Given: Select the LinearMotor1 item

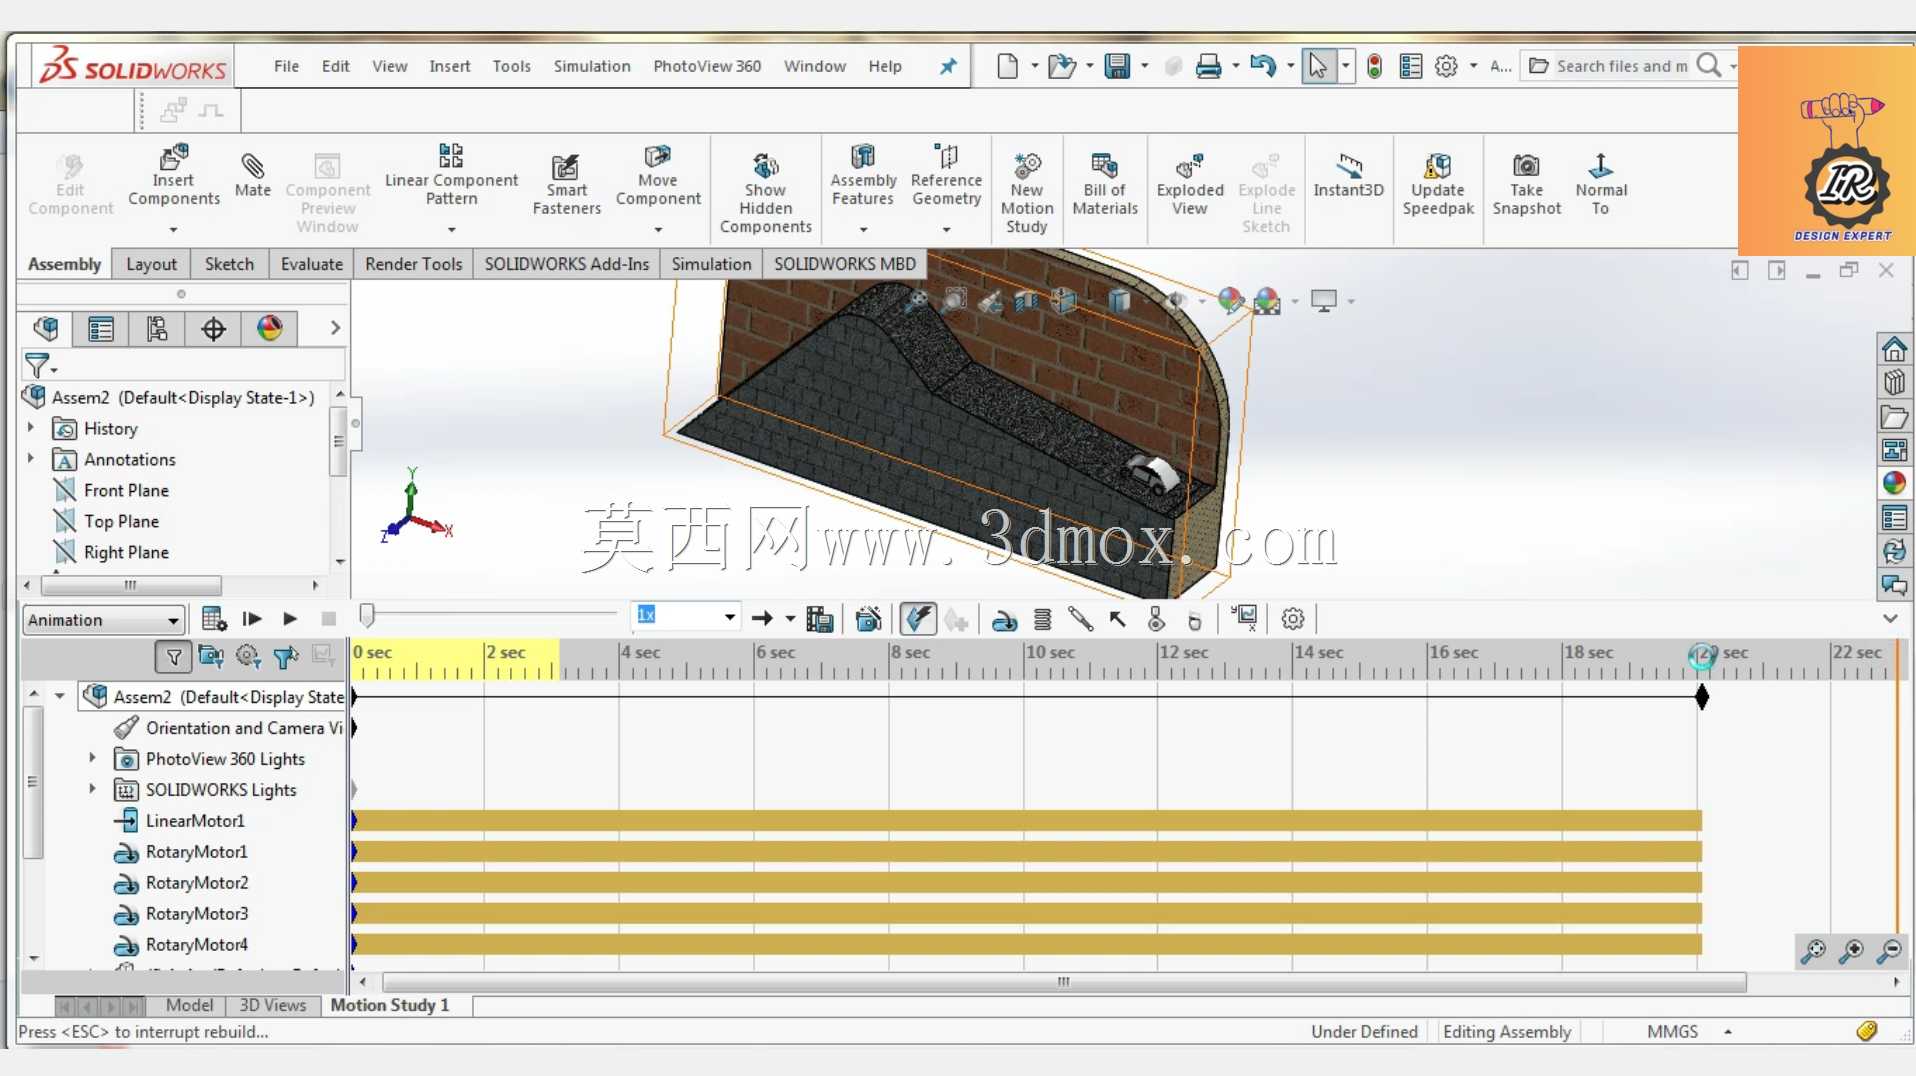Looking at the screenshot, I should click(194, 821).
